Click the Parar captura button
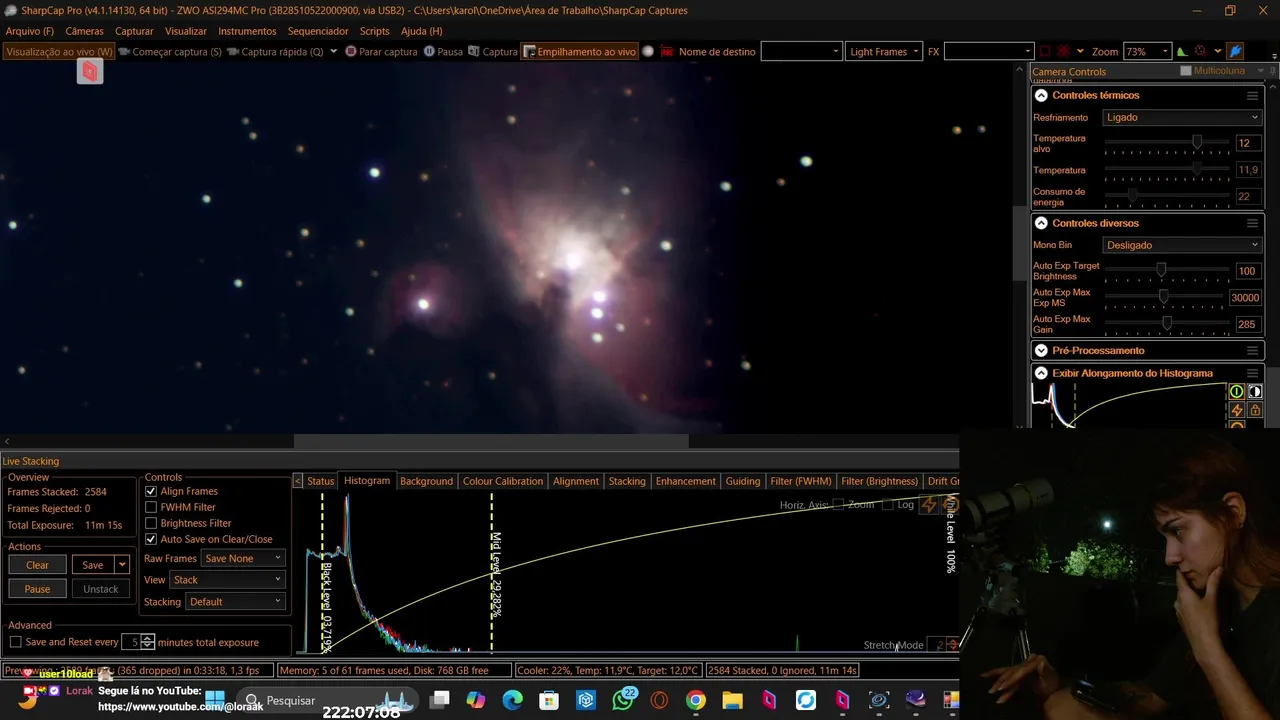Image resolution: width=1280 pixels, height=720 pixels. click(381, 52)
